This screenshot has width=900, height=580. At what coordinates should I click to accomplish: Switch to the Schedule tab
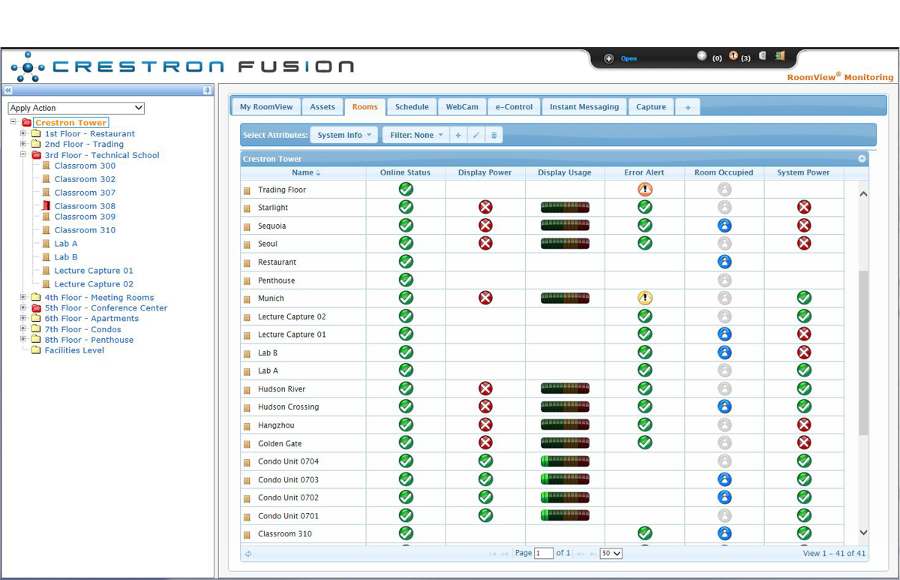412,107
